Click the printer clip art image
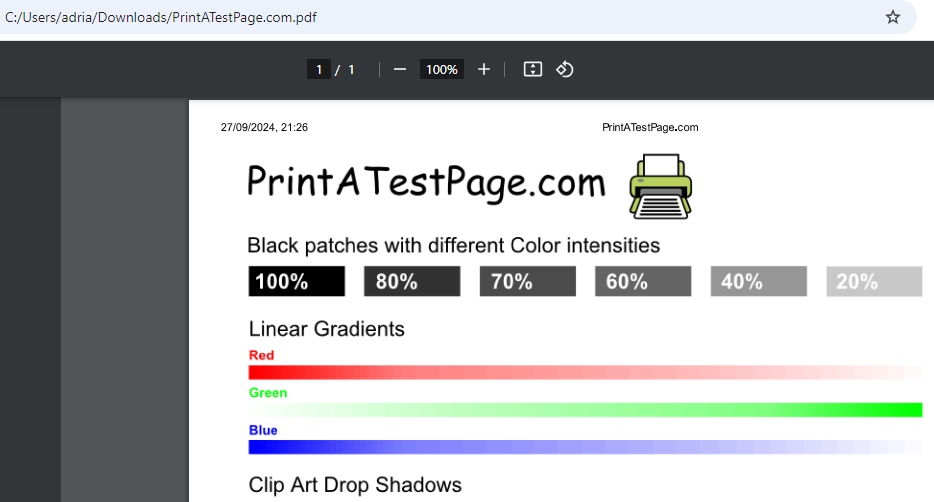934x502 pixels. point(661,186)
